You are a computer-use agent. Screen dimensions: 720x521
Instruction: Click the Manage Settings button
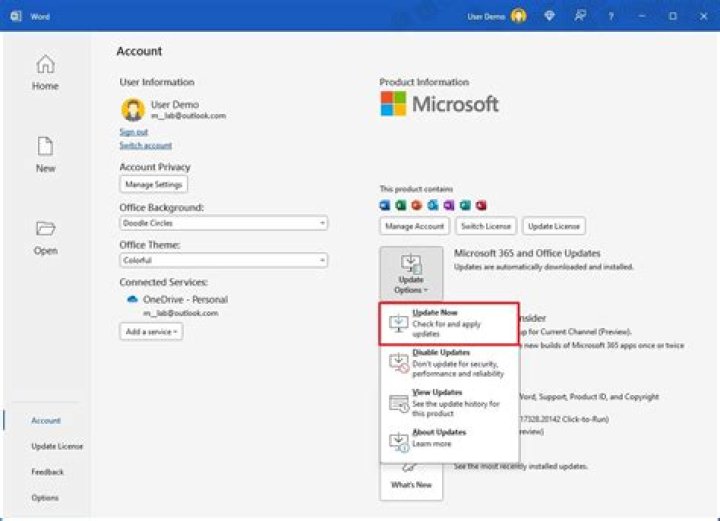coord(153,185)
